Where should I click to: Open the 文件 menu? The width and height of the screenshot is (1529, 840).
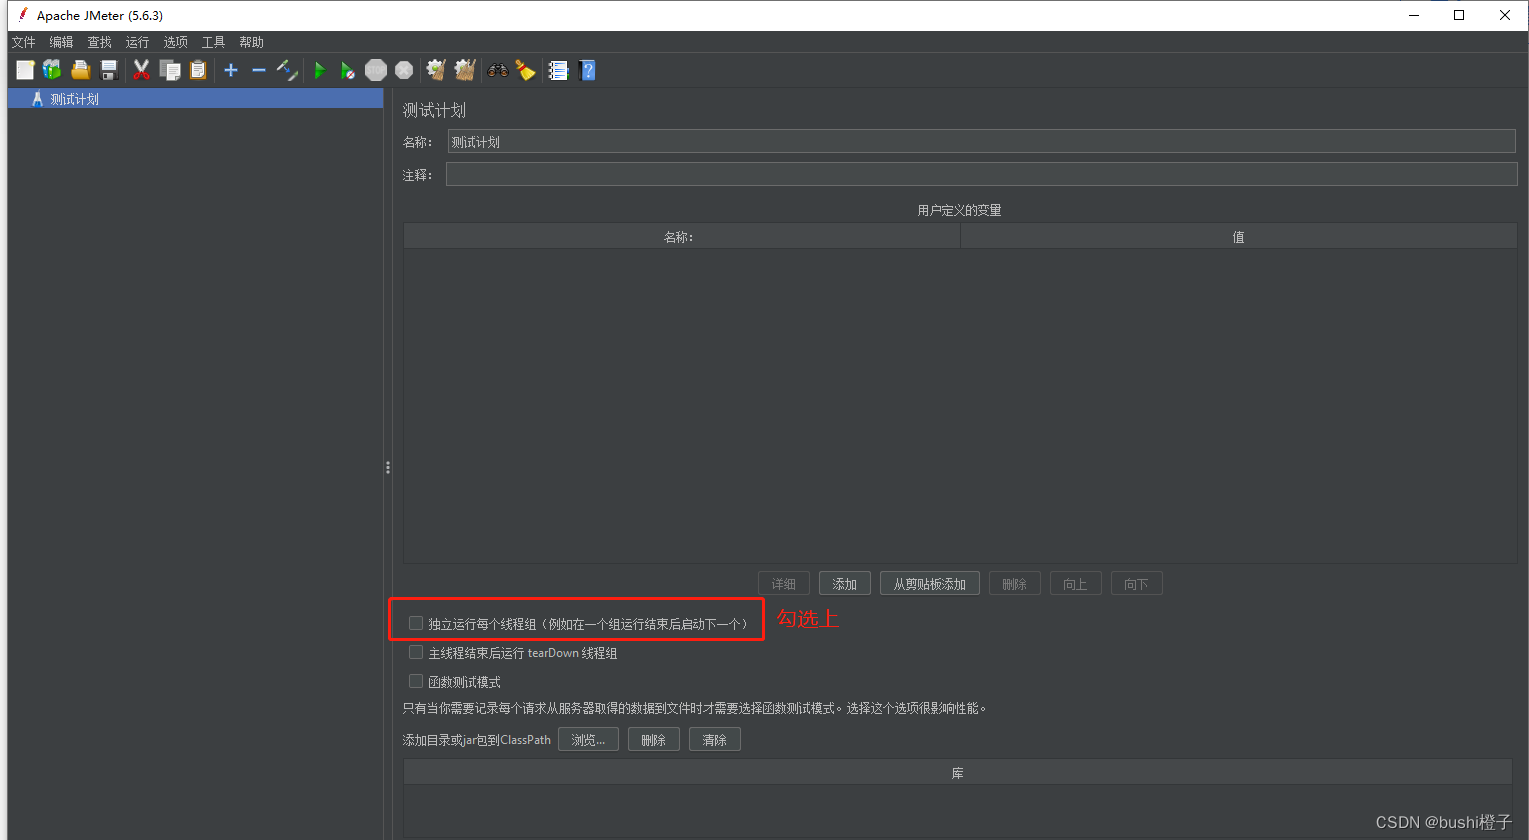click(x=23, y=42)
